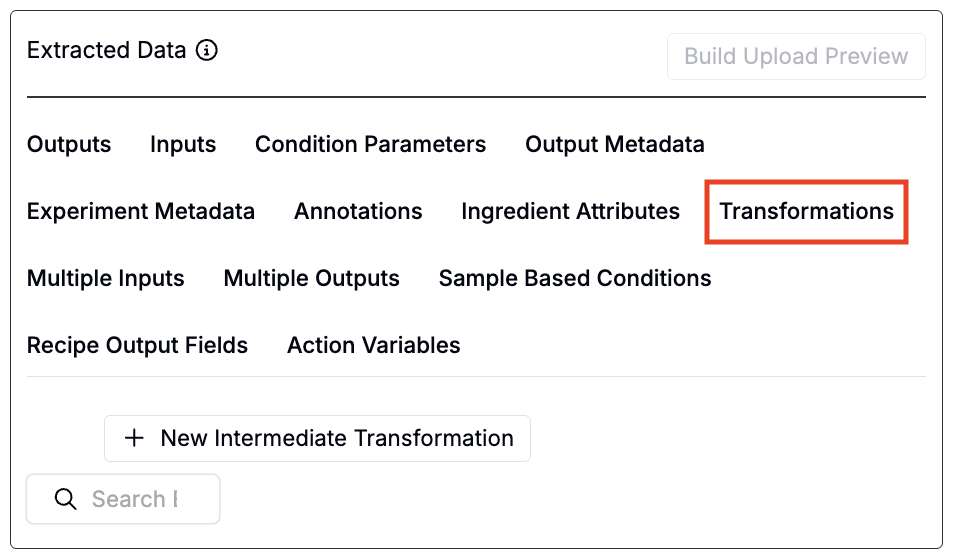954x560 pixels.
Task: Switch to the Outputs tab
Action: (69, 144)
